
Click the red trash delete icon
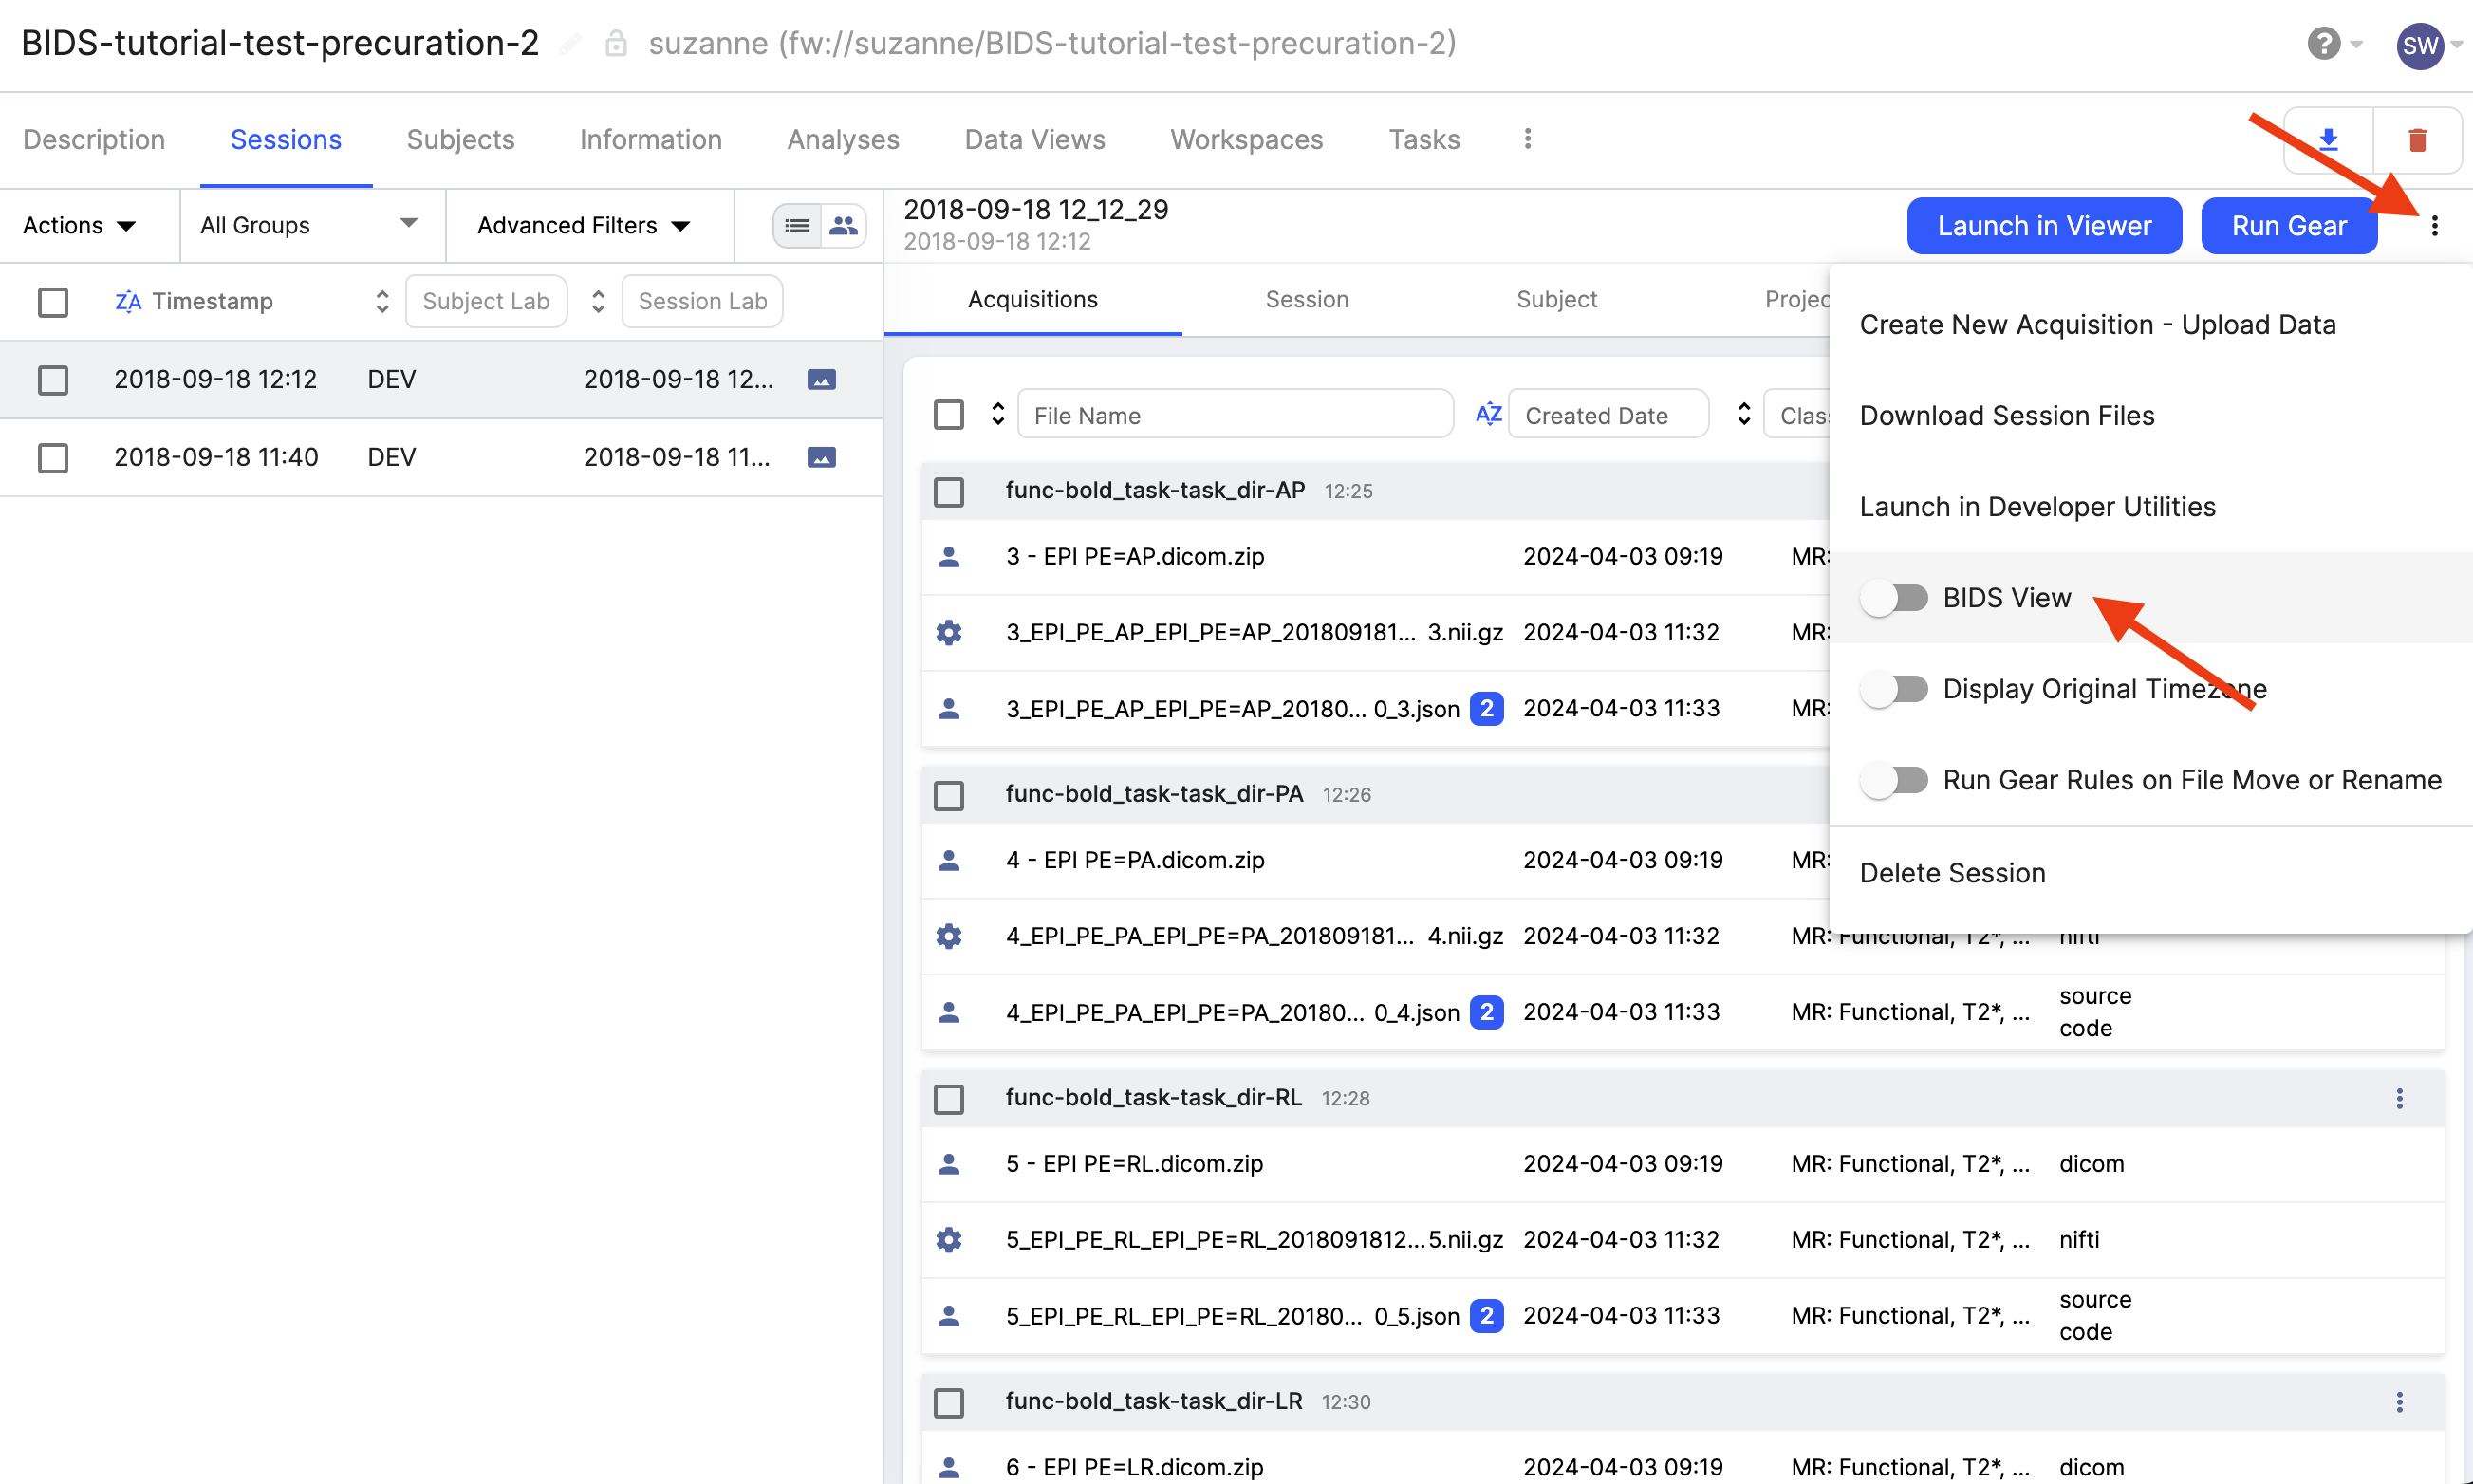[x=2417, y=140]
